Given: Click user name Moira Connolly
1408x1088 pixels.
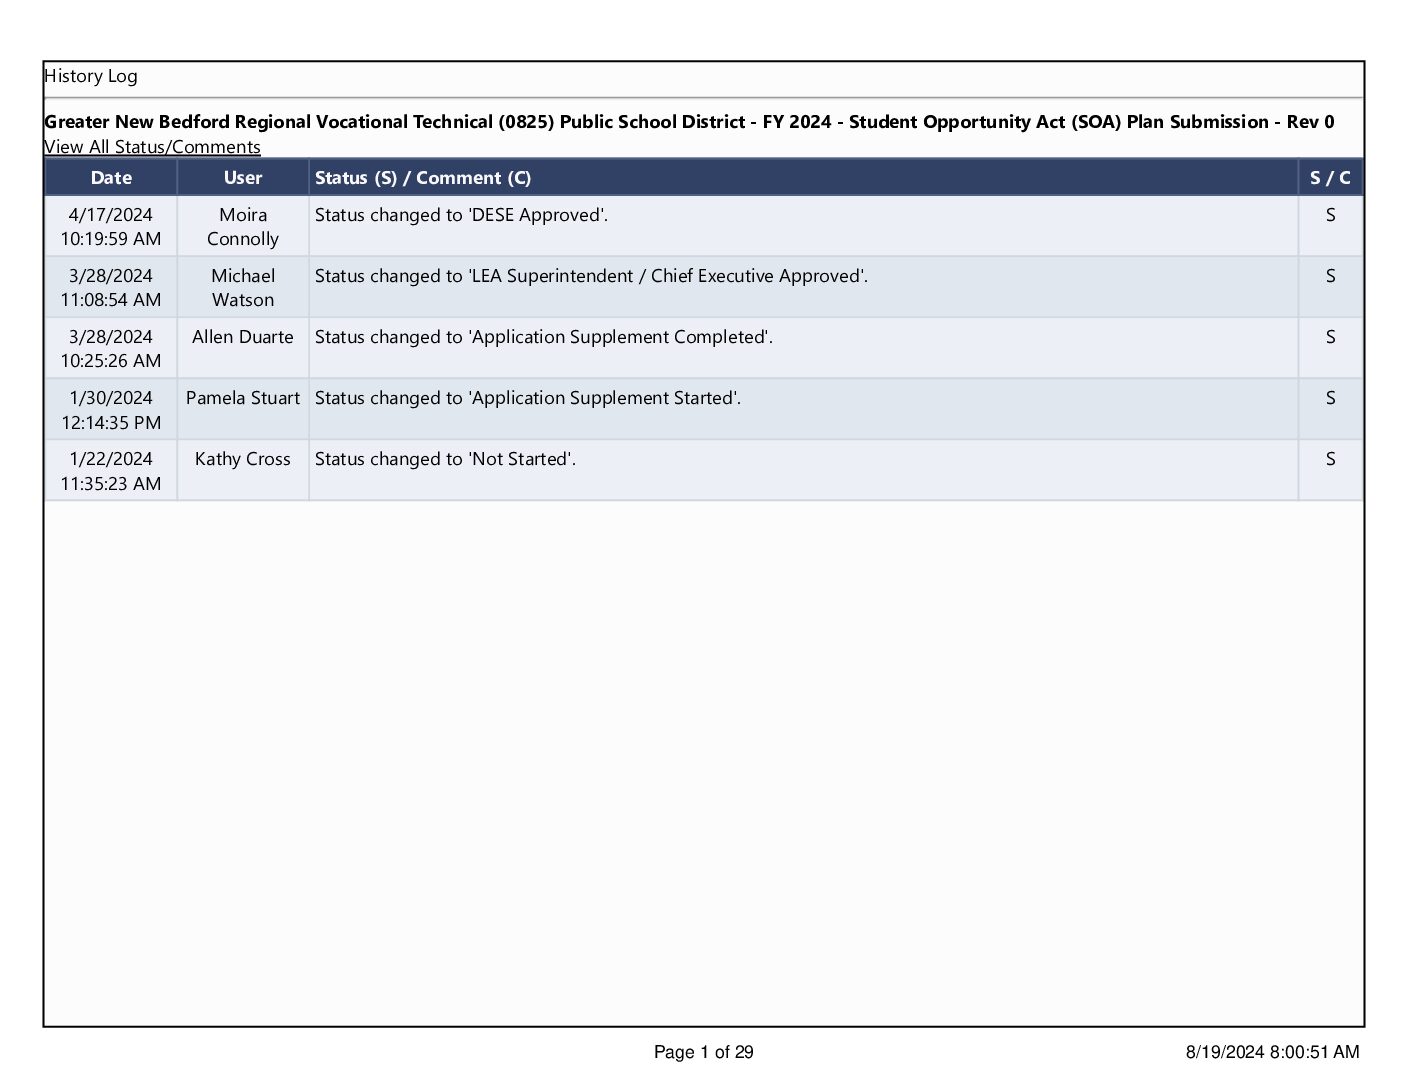Looking at the screenshot, I should [x=243, y=227].
